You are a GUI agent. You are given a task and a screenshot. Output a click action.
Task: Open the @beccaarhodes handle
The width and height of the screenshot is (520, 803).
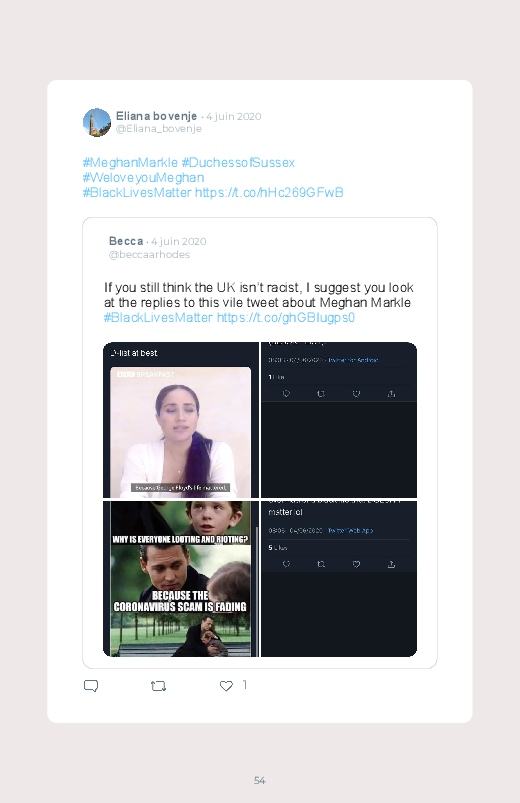pos(149,255)
